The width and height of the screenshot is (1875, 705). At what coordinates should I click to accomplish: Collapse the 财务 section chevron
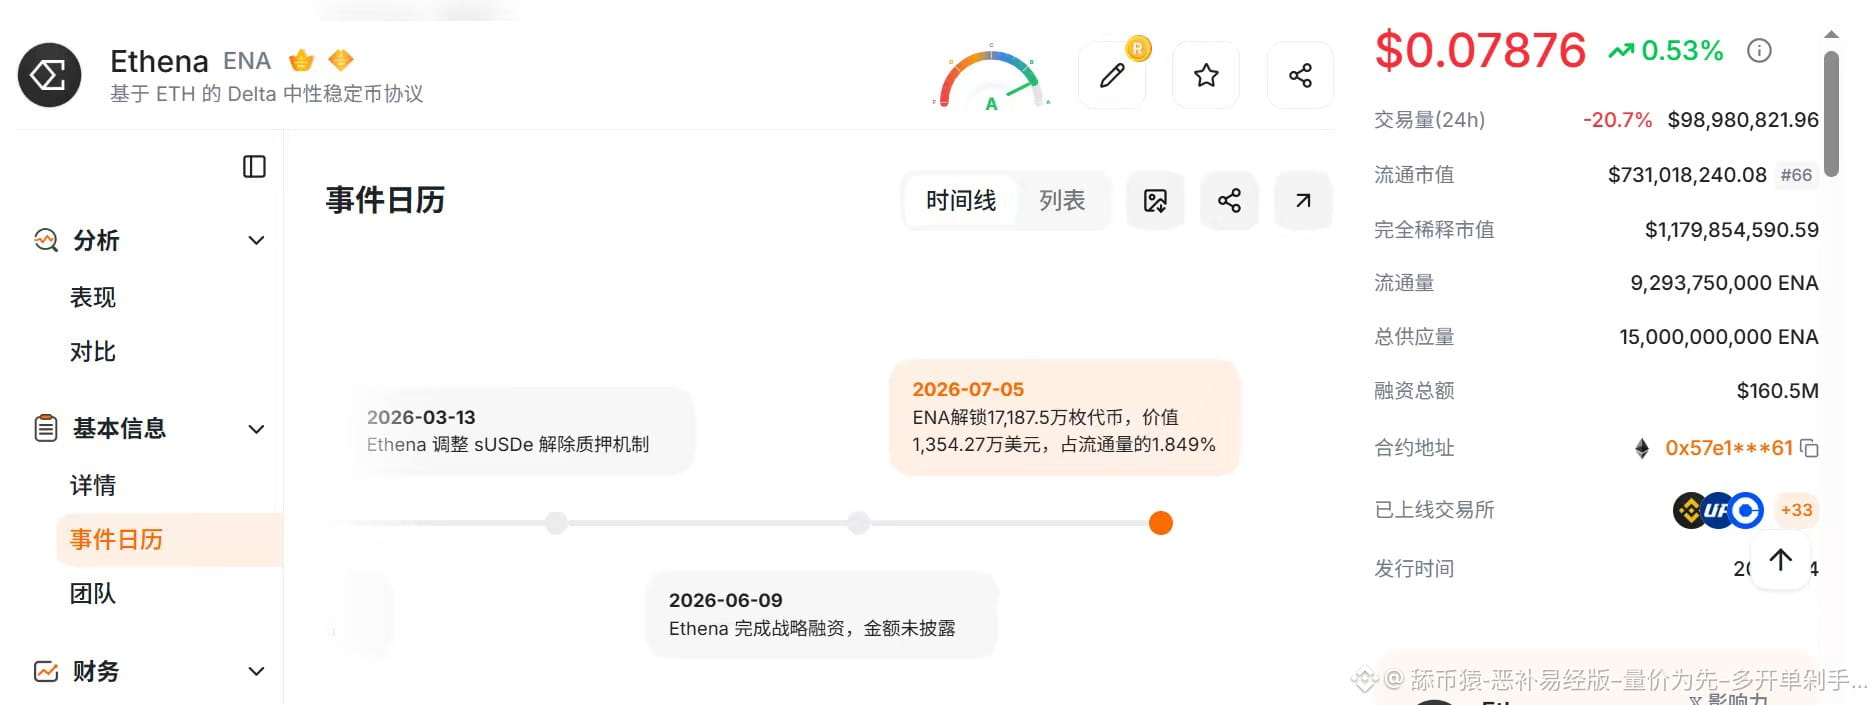click(256, 671)
